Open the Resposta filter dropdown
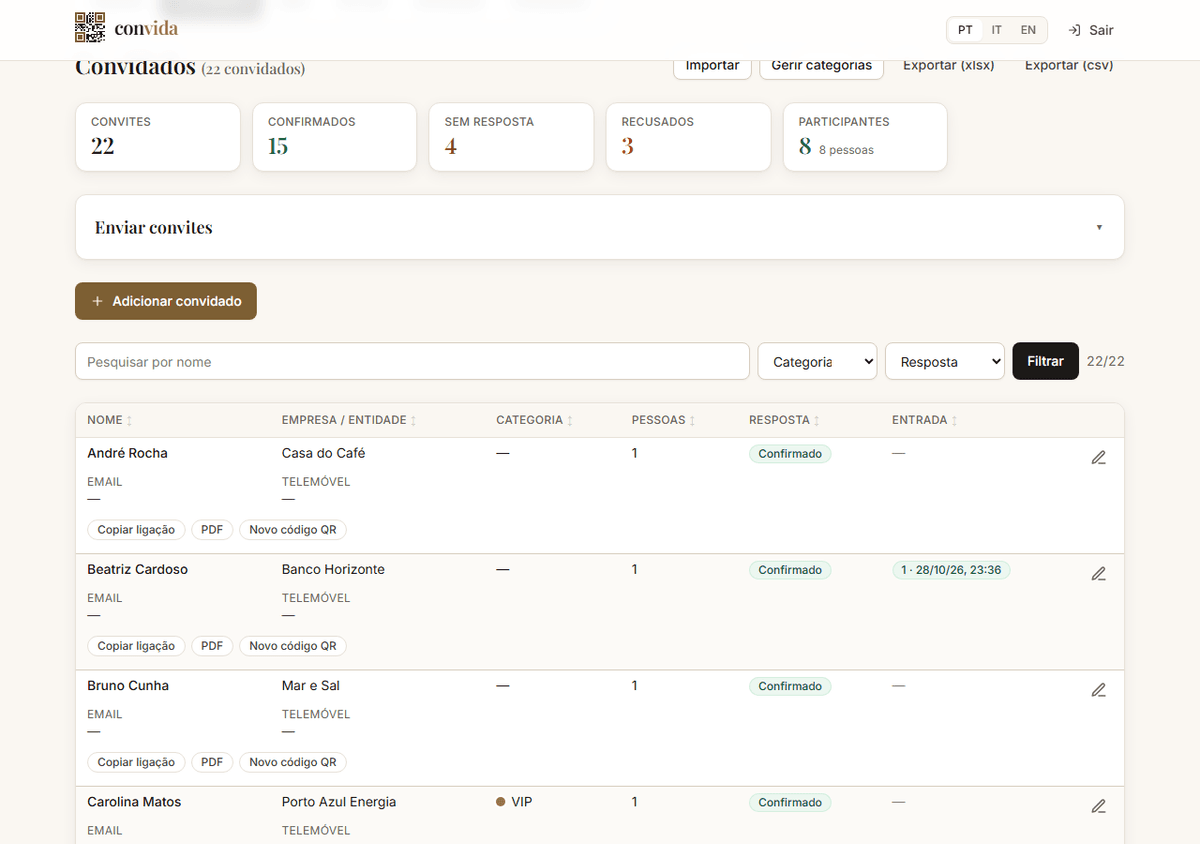1200x844 pixels. [x=945, y=362]
